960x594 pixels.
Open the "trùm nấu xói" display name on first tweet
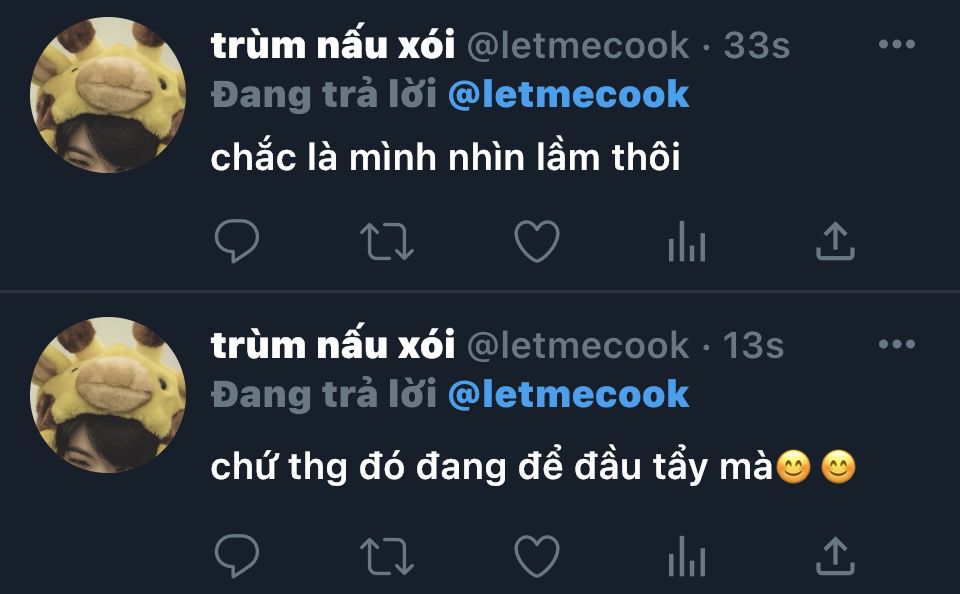[x=333, y=45]
